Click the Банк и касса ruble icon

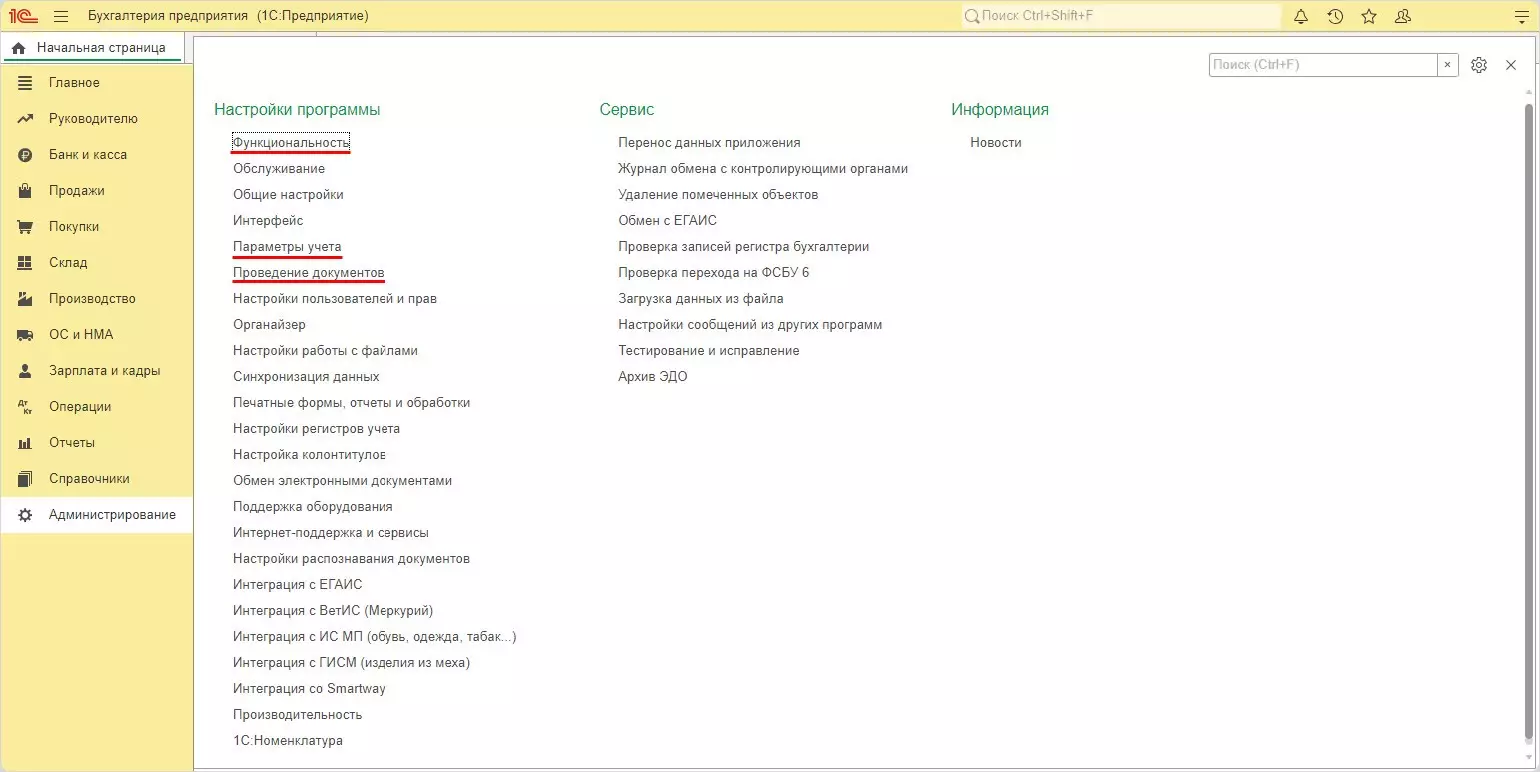pos(26,155)
